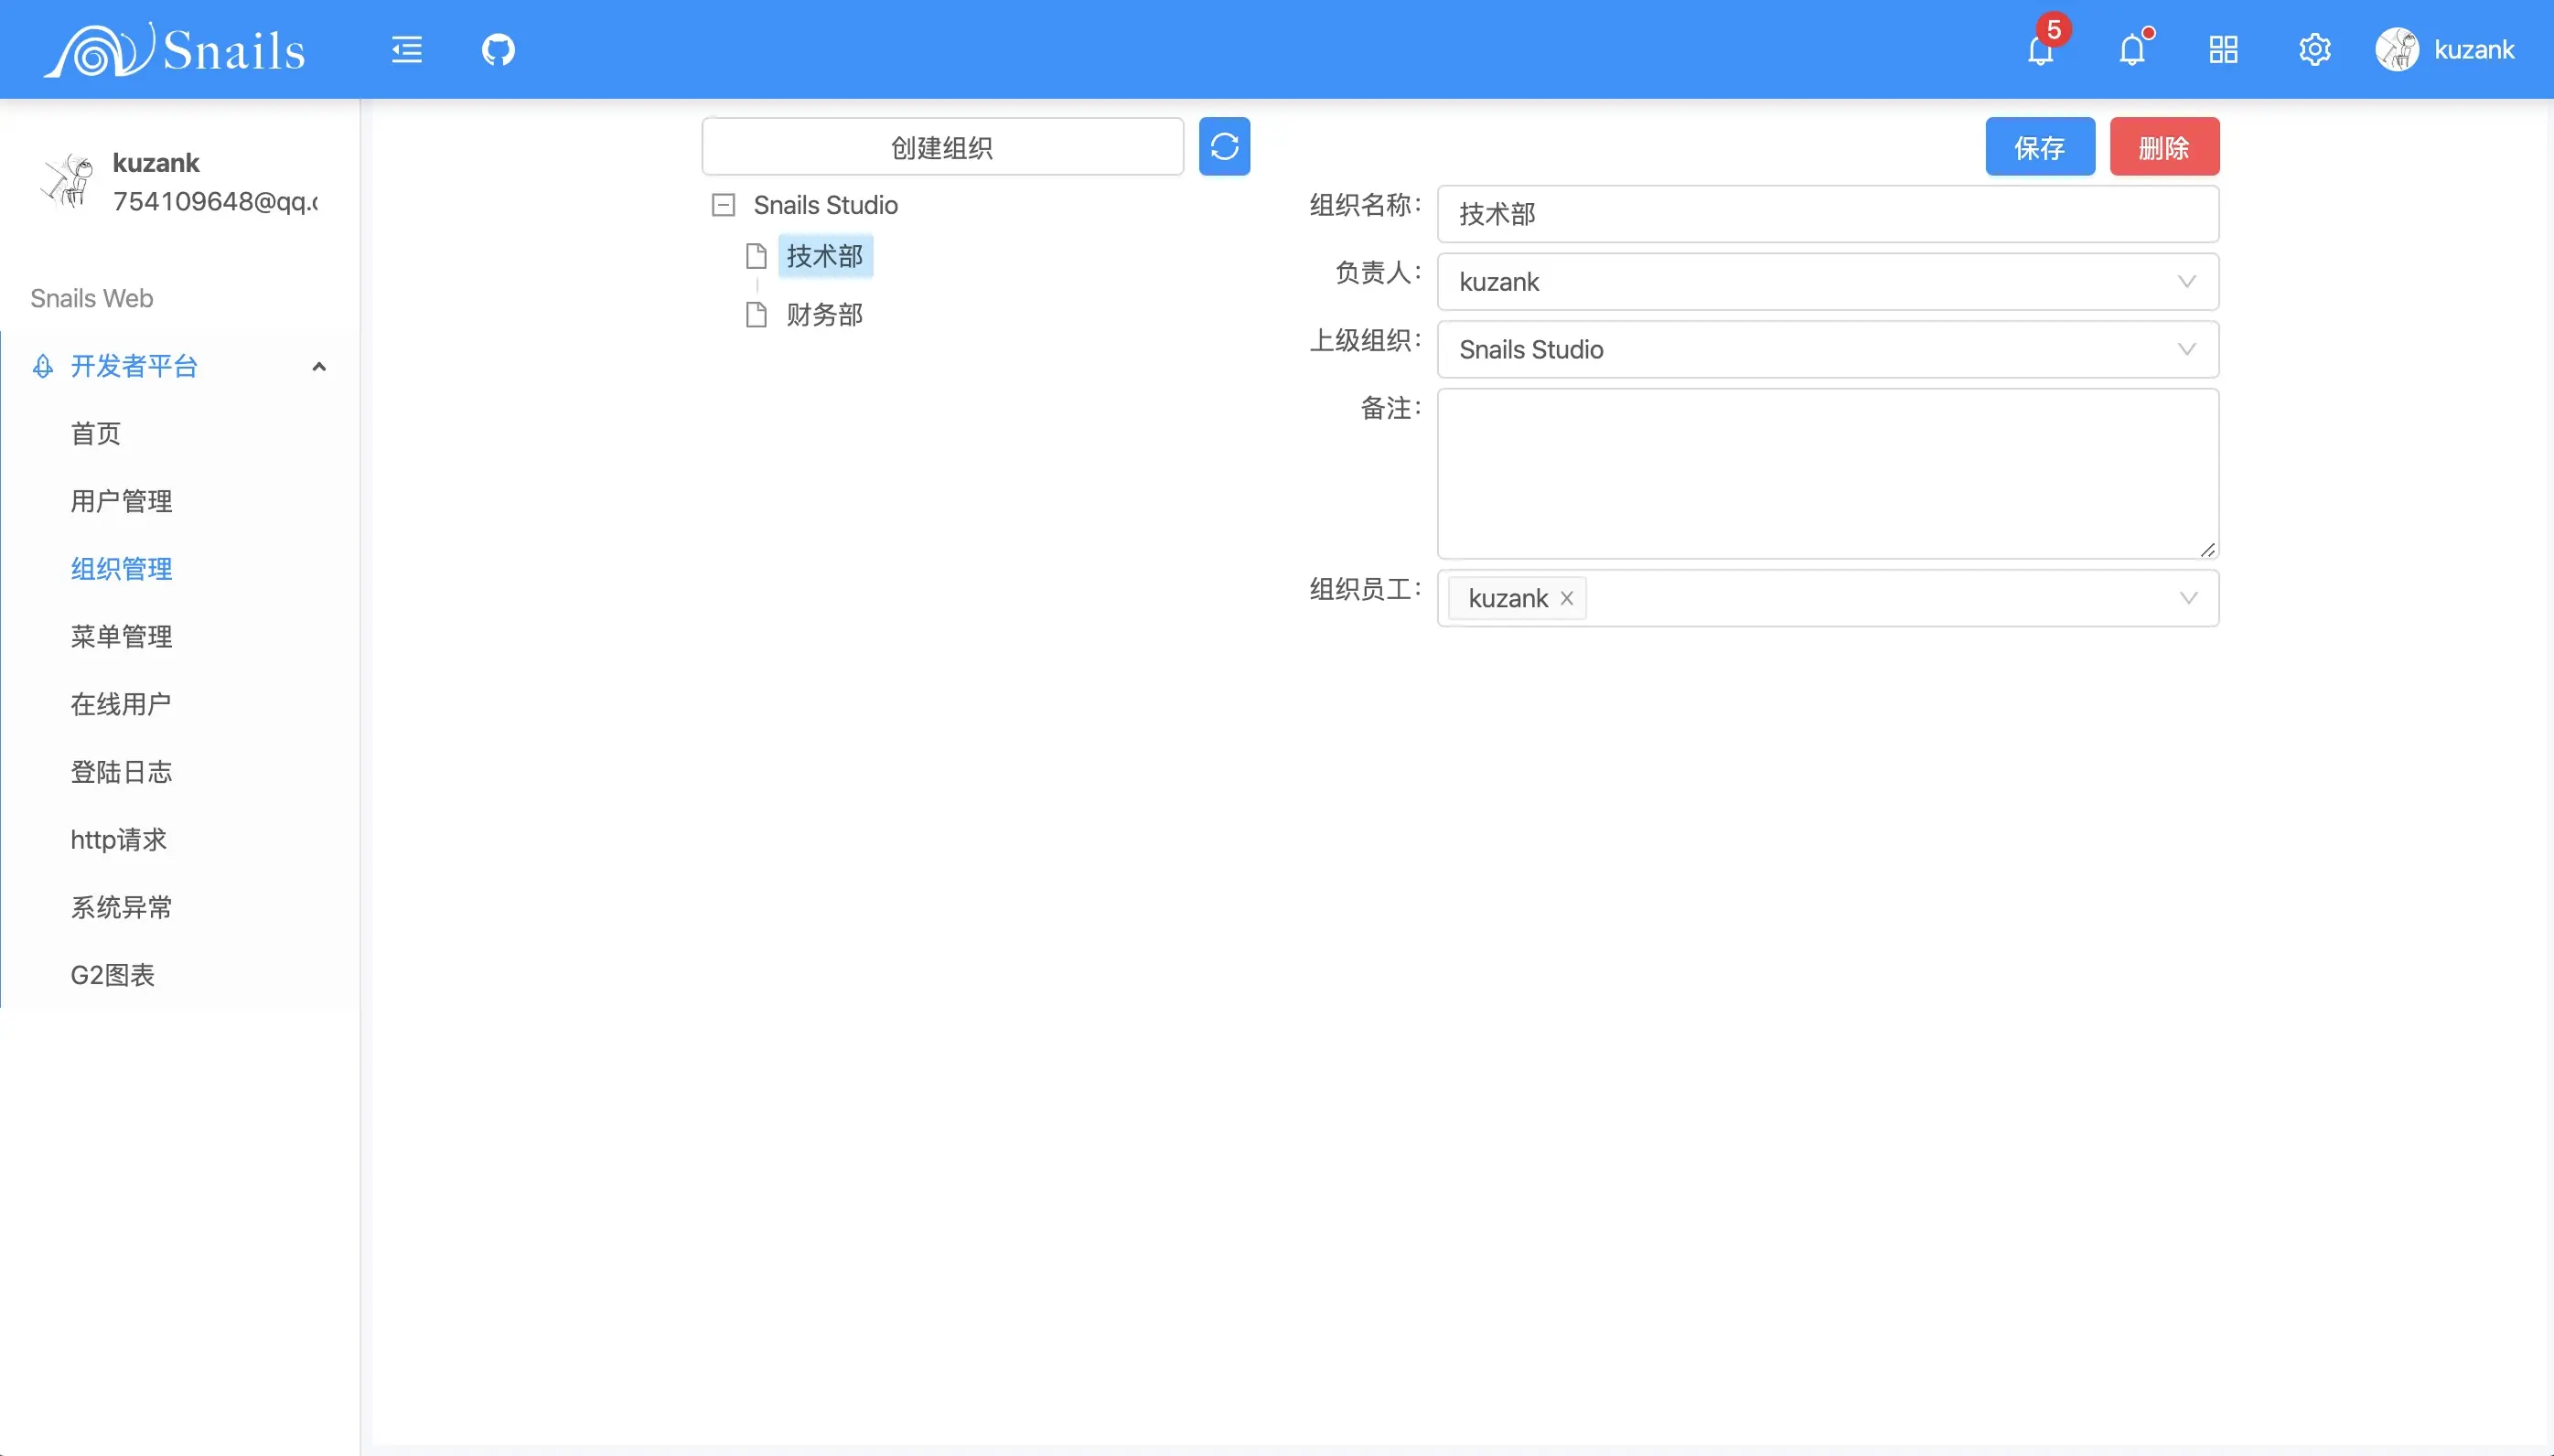
Task: Open 菜单管理 menu item
Action: click(x=121, y=637)
